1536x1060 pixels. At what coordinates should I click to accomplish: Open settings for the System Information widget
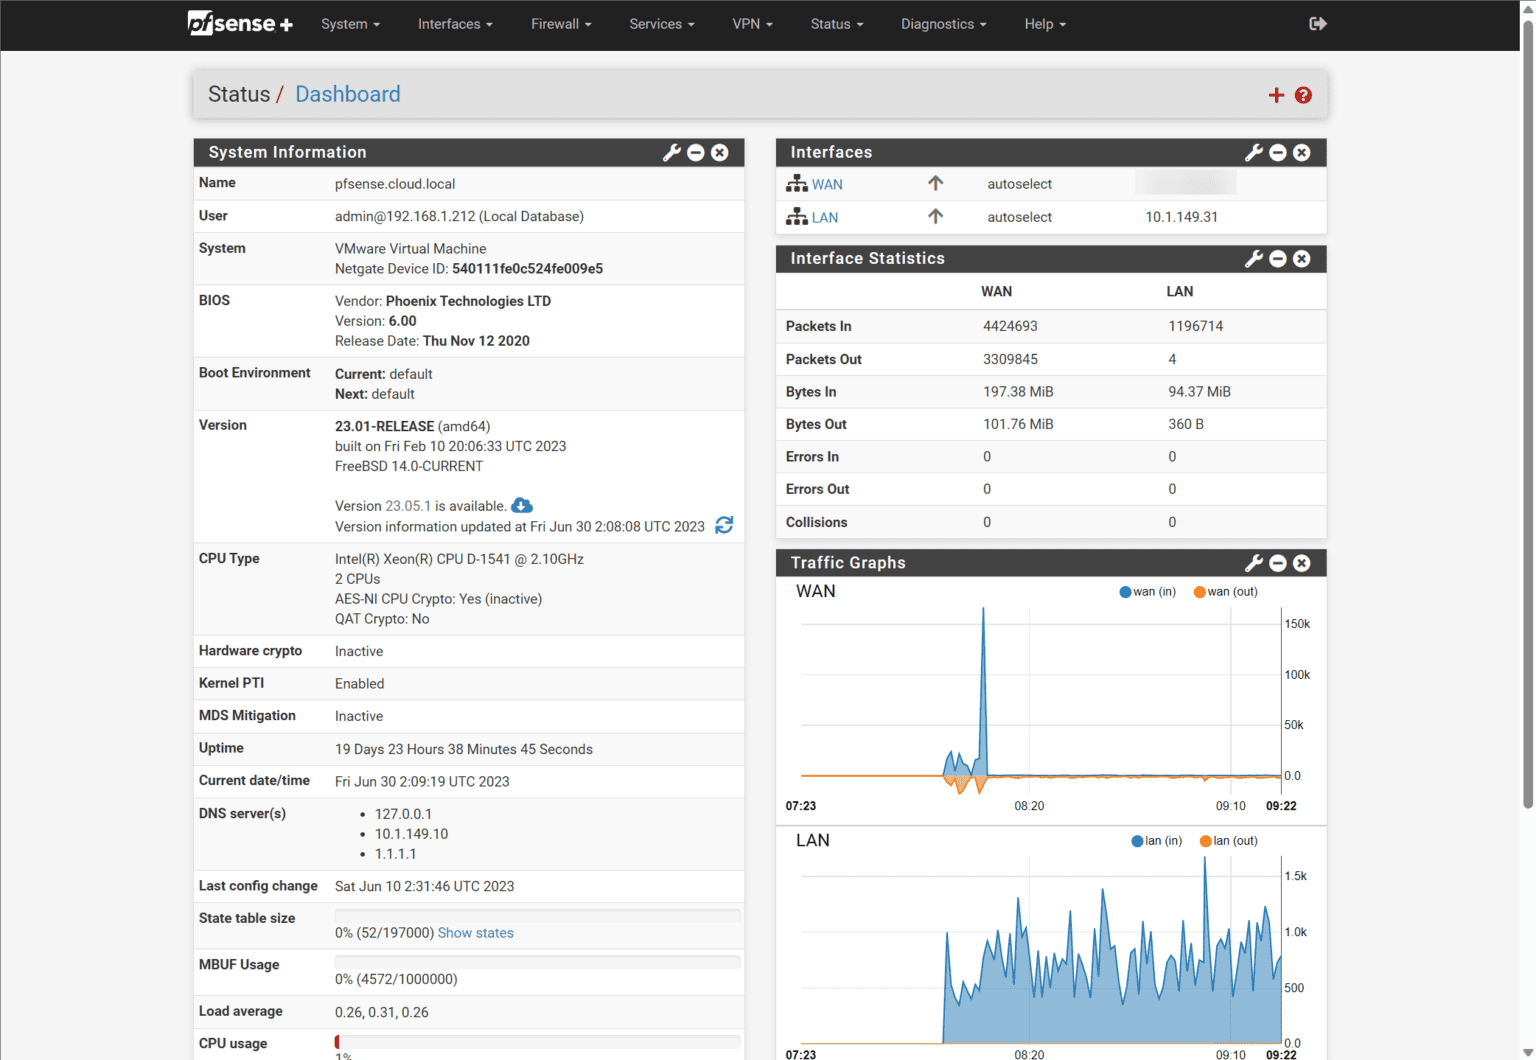coord(671,152)
